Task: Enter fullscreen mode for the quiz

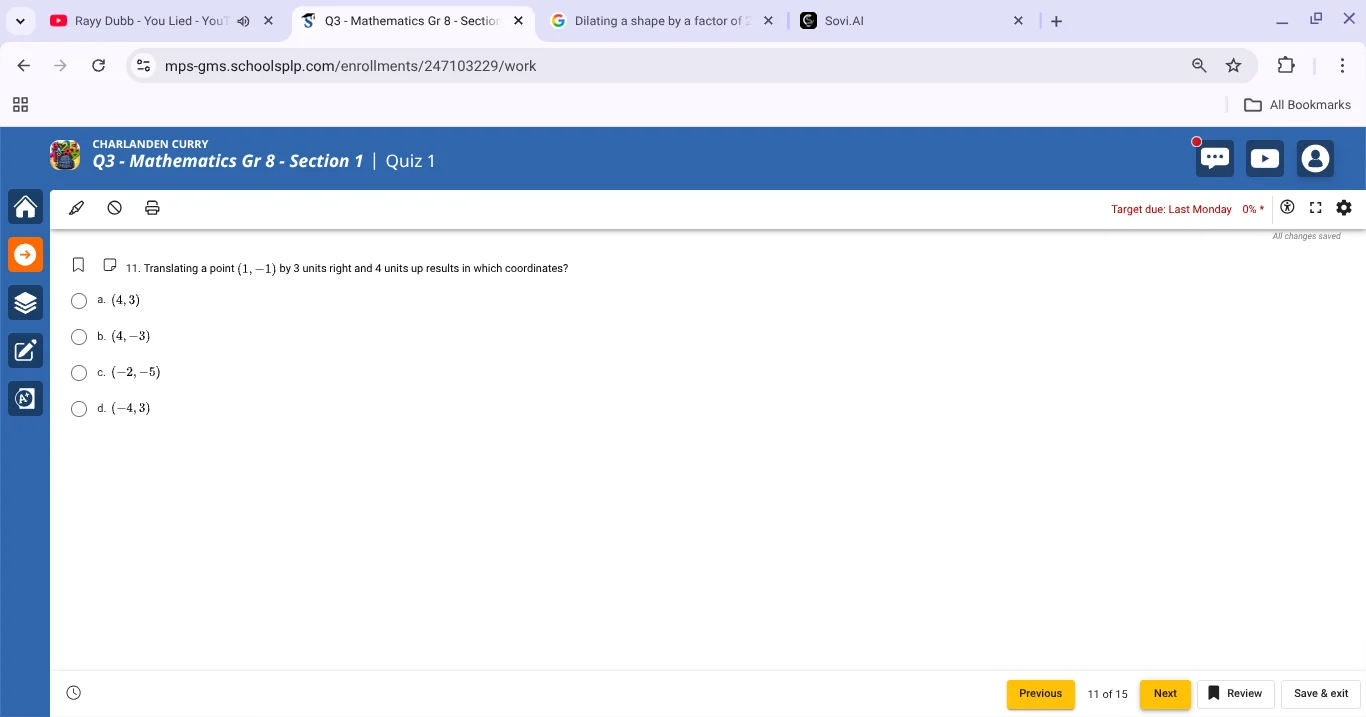Action: pos(1315,207)
